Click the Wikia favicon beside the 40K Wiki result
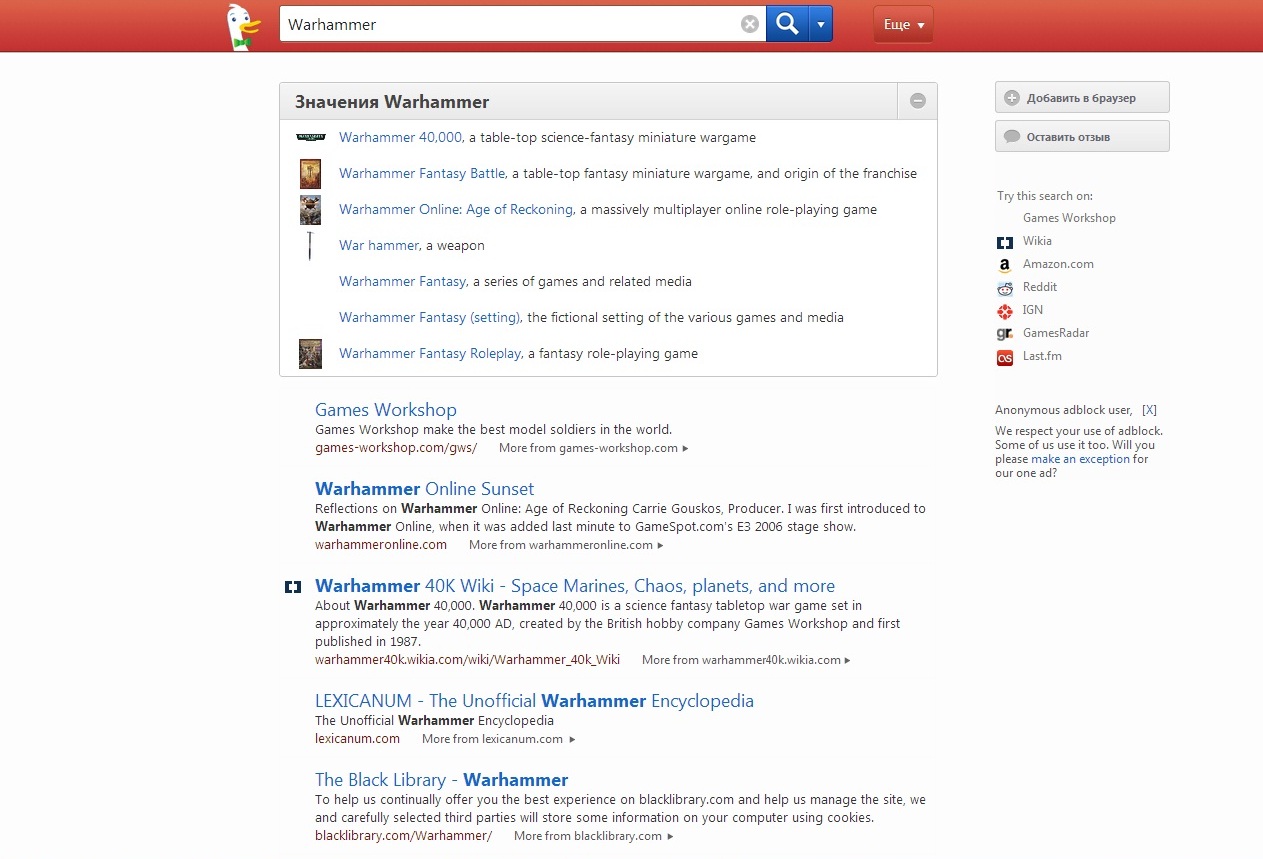 pos(293,587)
